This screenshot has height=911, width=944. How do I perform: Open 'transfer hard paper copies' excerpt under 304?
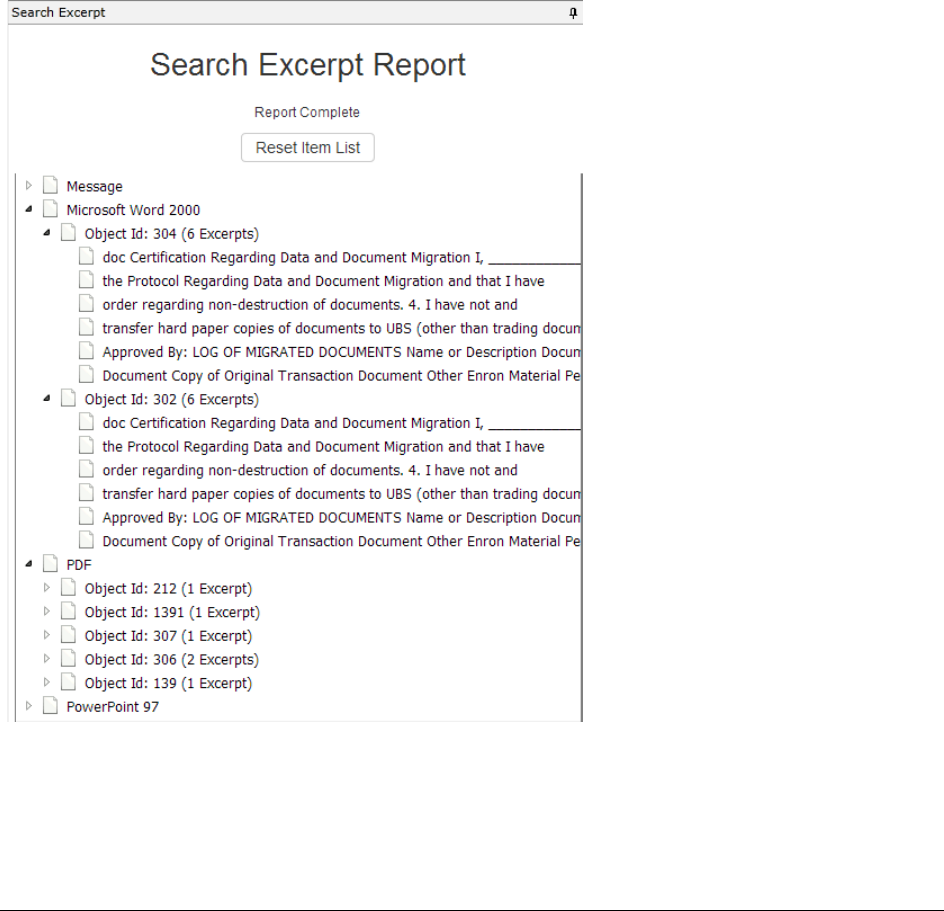pyautogui.click(x=341, y=329)
